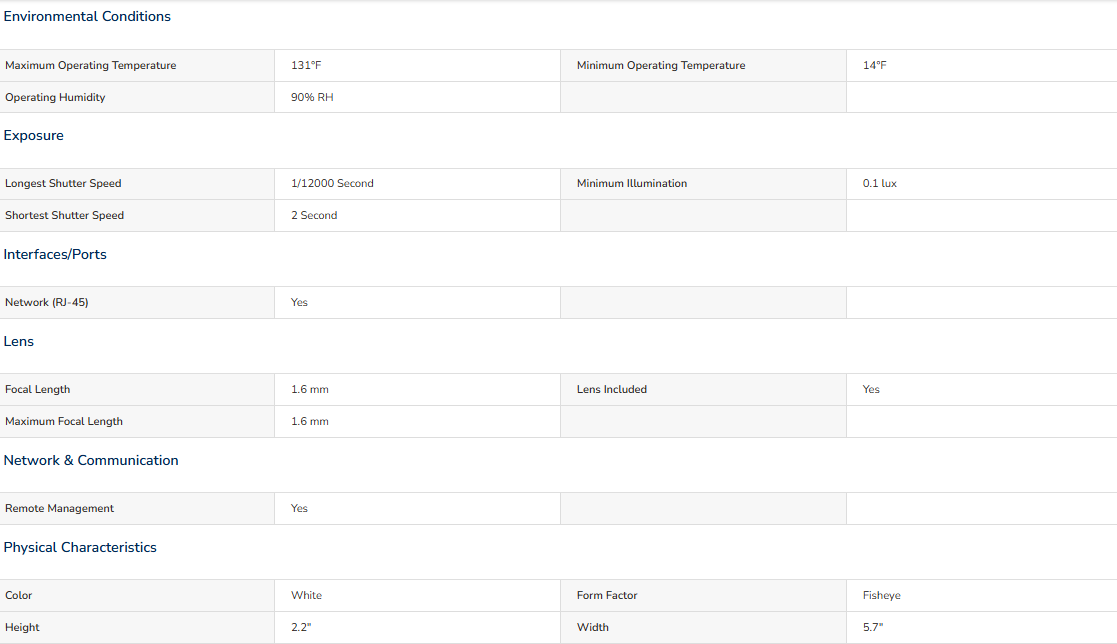Click the Network & Communication heading

tap(91, 461)
